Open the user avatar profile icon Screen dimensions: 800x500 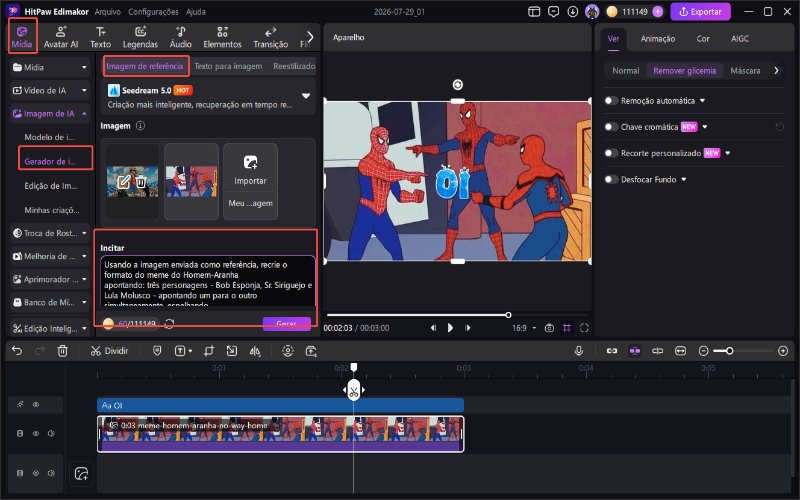tap(592, 12)
